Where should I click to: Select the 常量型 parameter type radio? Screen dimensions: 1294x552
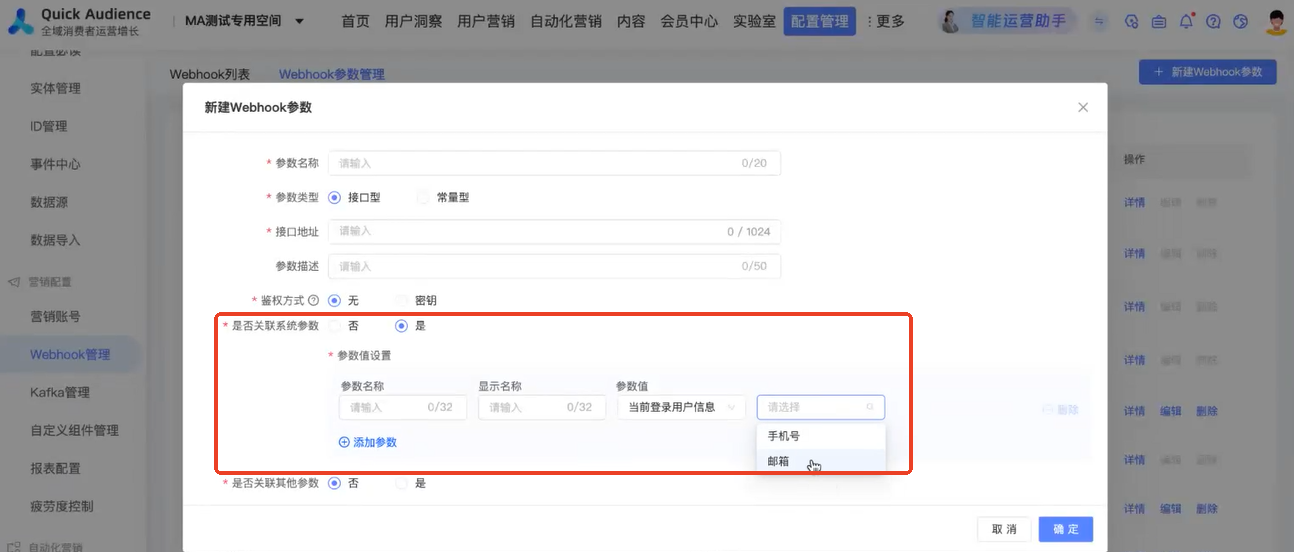click(422, 197)
